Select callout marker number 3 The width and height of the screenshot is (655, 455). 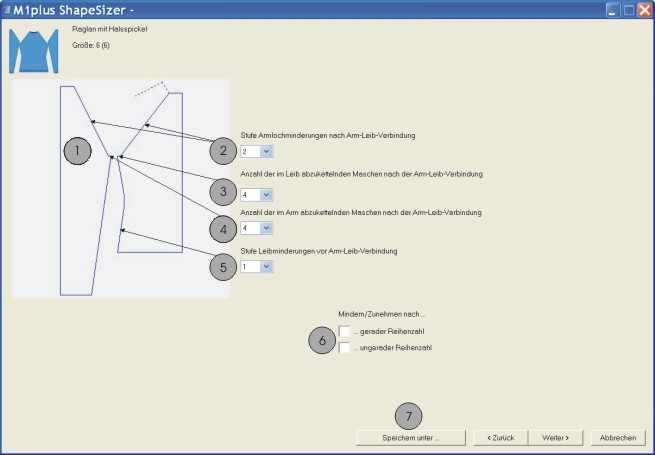(223, 191)
